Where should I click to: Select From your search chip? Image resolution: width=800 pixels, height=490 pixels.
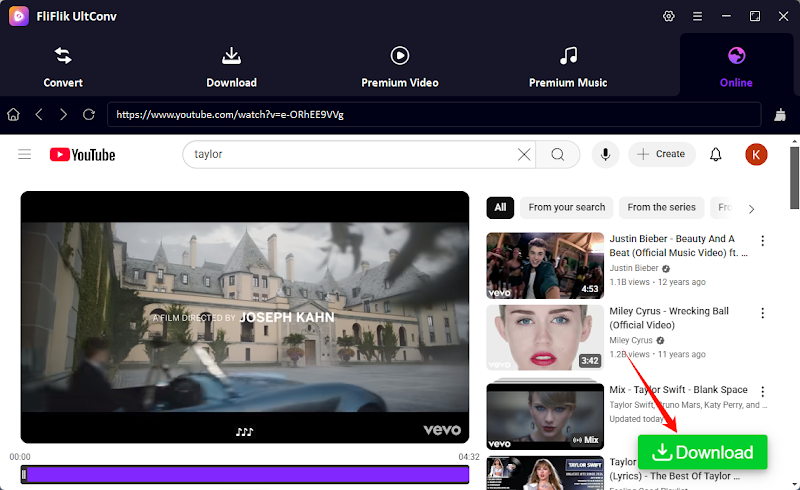point(566,207)
